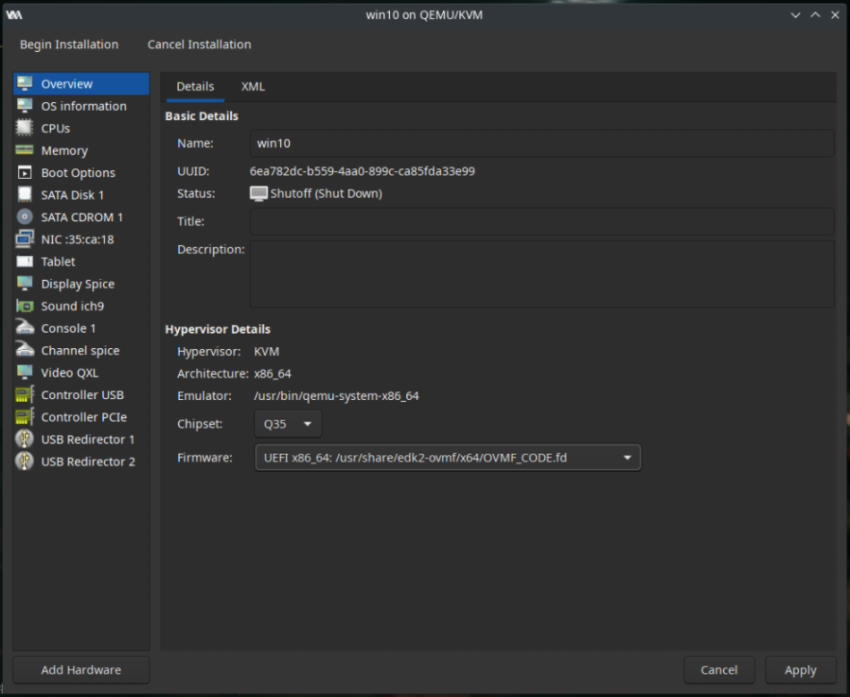Switch to the Details tab
The height and width of the screenshot is (697, 850).
[x=195, y=87]
